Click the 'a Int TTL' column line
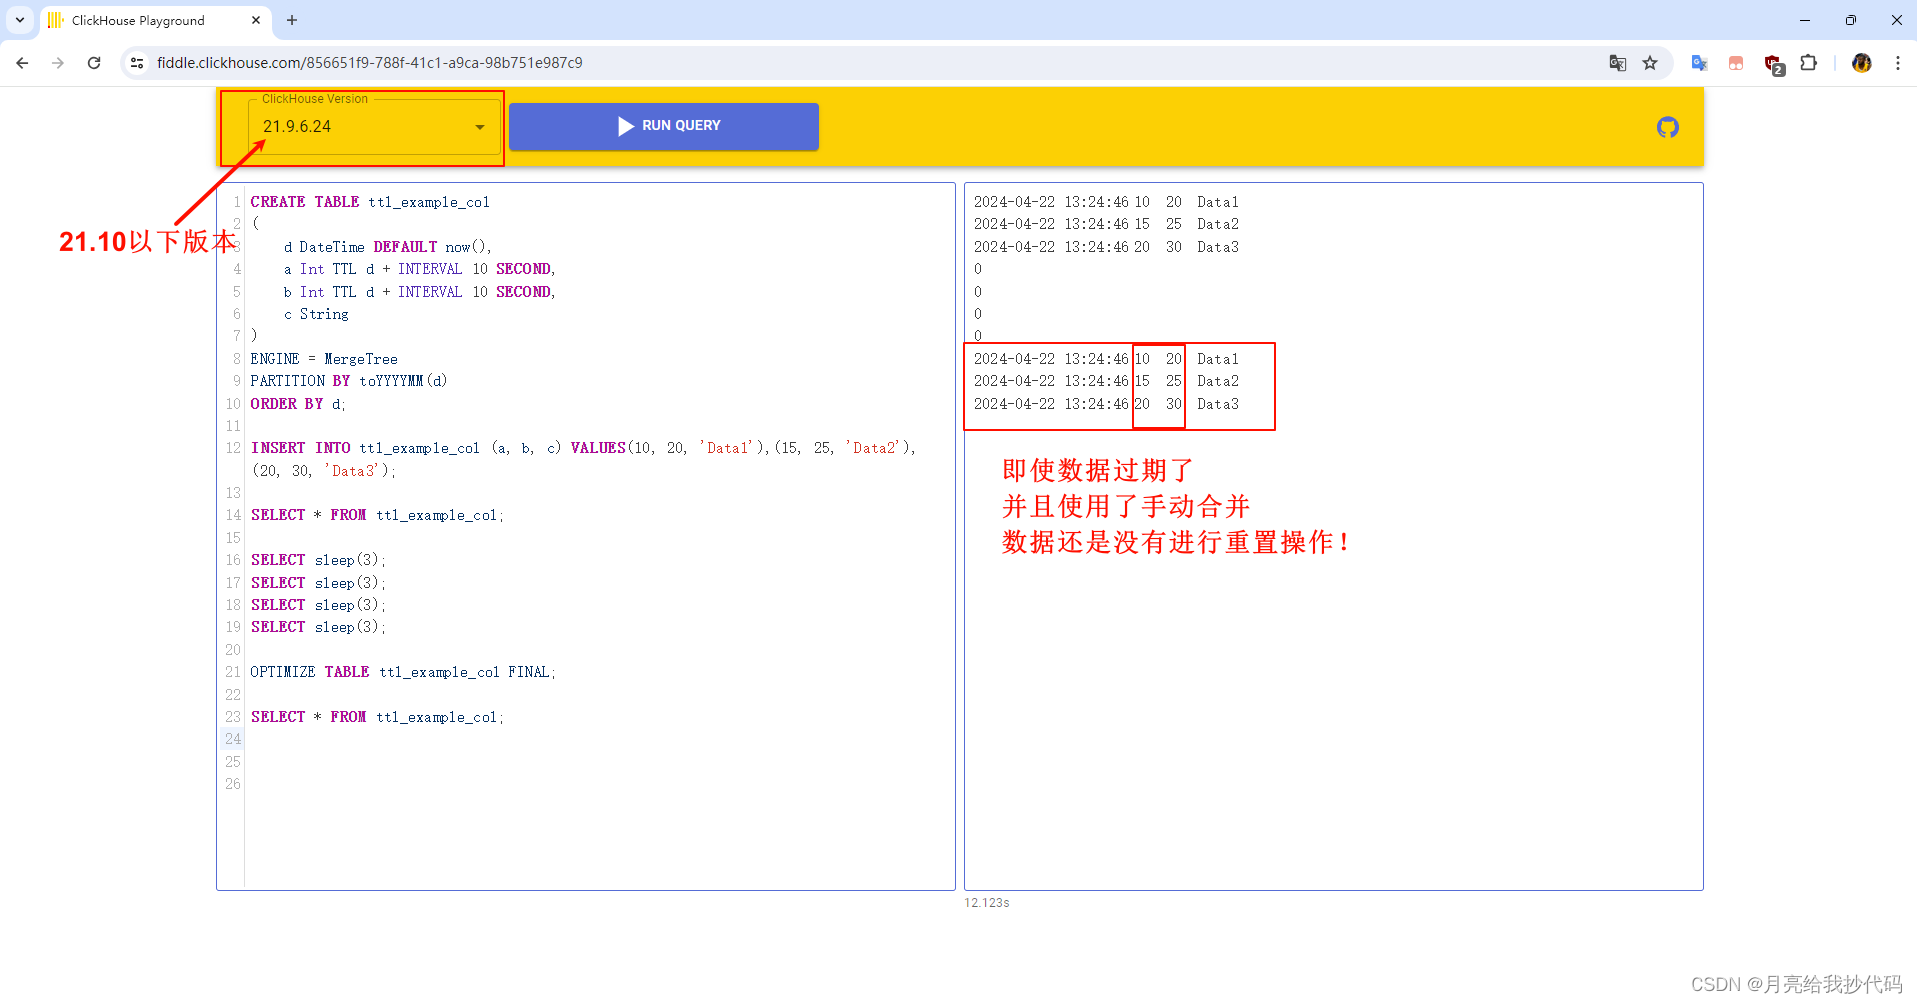Viewport: 1917px width, 1003px height. coord(419,269)
